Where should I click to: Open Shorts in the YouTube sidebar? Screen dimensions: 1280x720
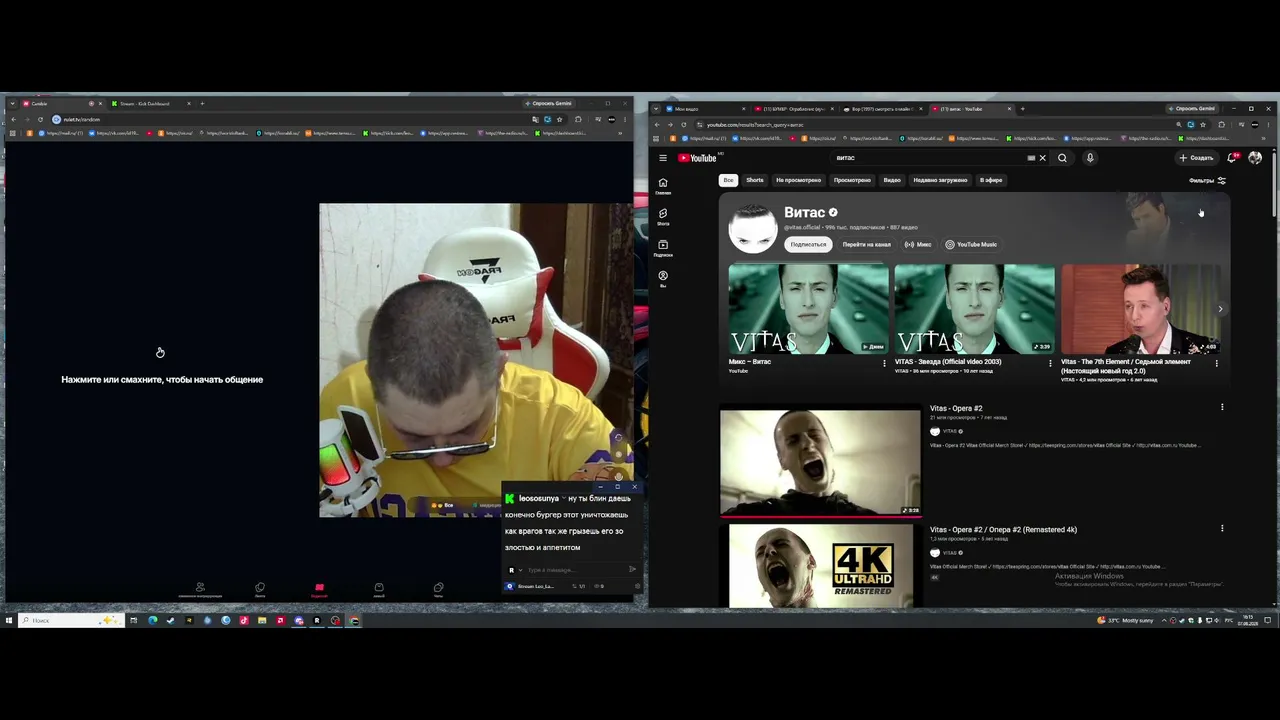(663, 217)
